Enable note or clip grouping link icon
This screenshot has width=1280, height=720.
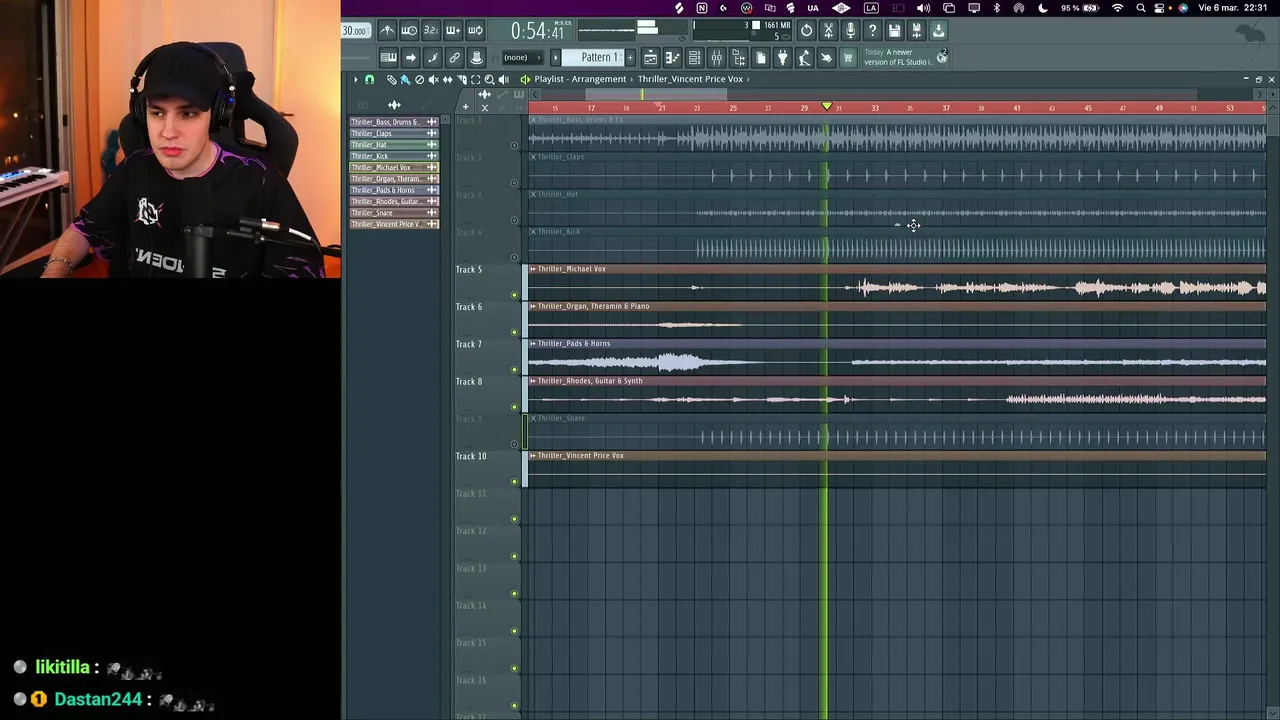[454, 57]
